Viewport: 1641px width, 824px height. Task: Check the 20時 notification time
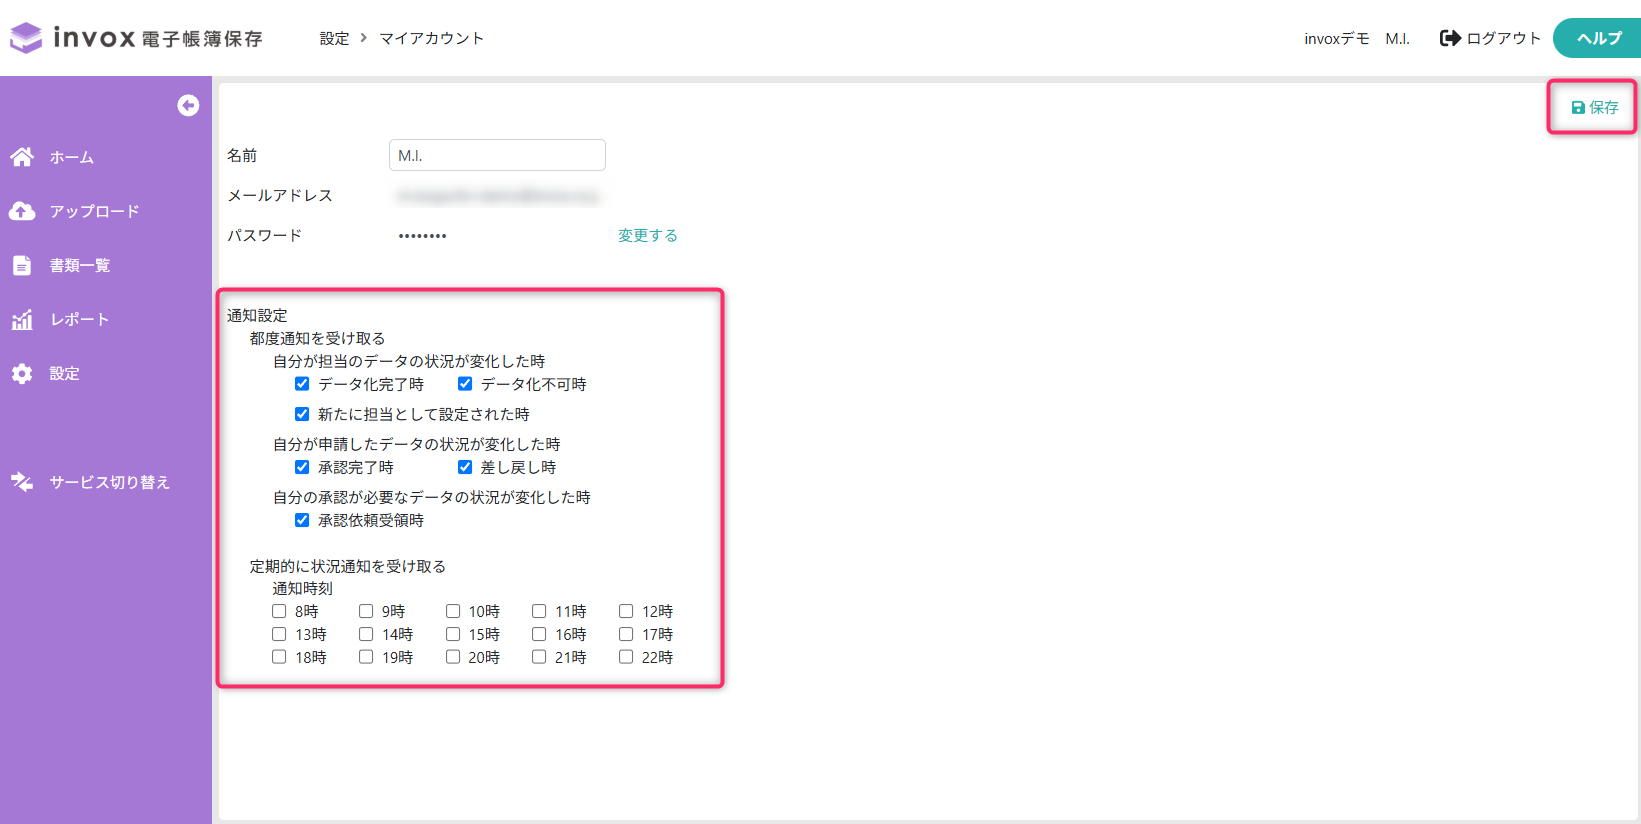pyautogui.click(x=453, y=657)
